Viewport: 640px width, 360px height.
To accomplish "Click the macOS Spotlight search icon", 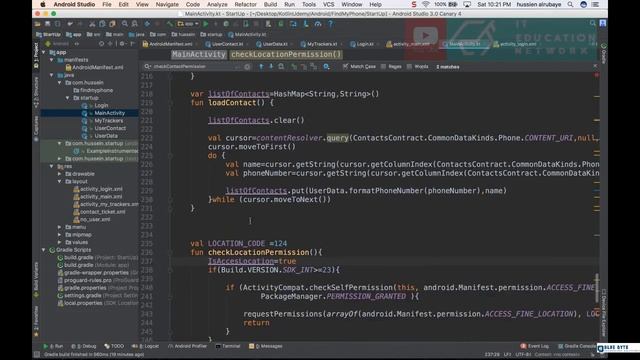I will (x=570, y=4).
